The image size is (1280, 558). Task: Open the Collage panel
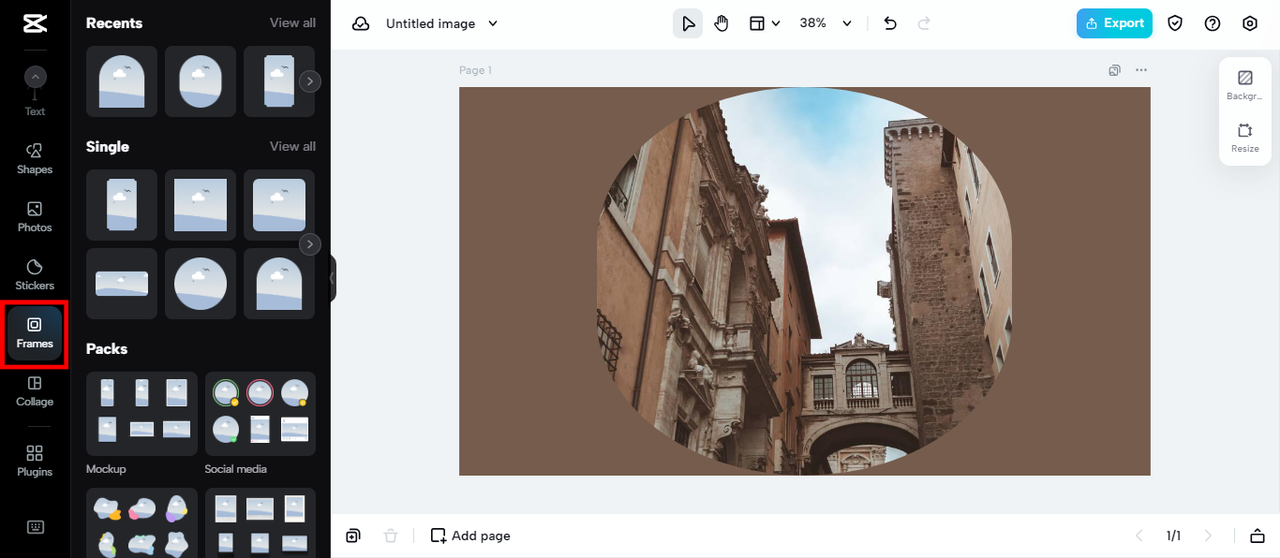[35, 391]
